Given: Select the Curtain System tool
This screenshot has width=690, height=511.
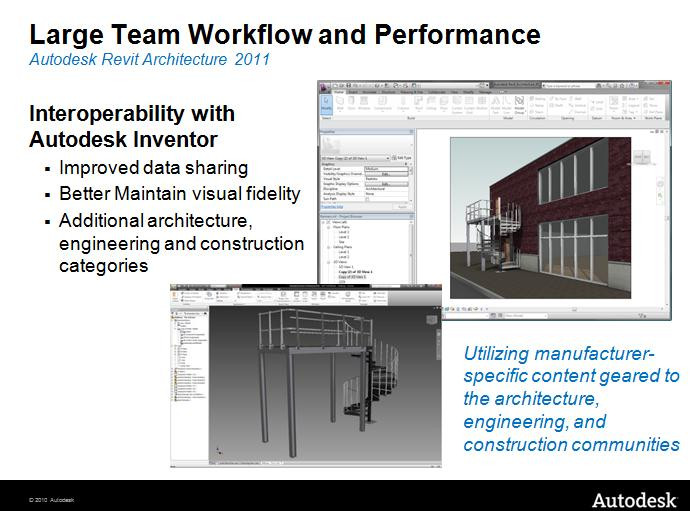Looking at the screenshot, I should click(x=457, y=105).
